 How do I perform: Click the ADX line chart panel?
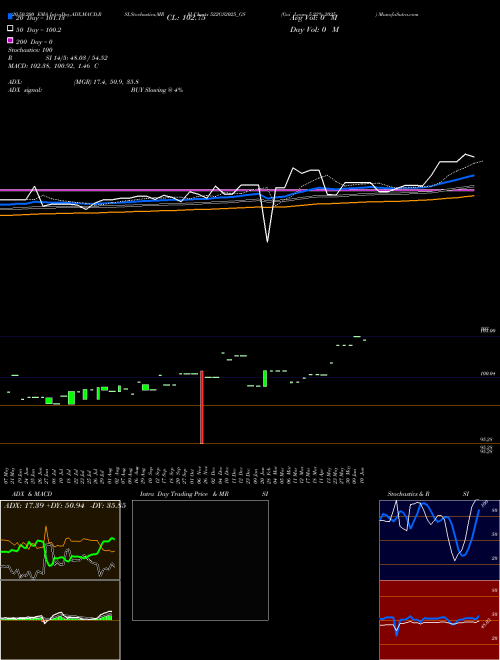pyautogui.click(x=60, y=540)
